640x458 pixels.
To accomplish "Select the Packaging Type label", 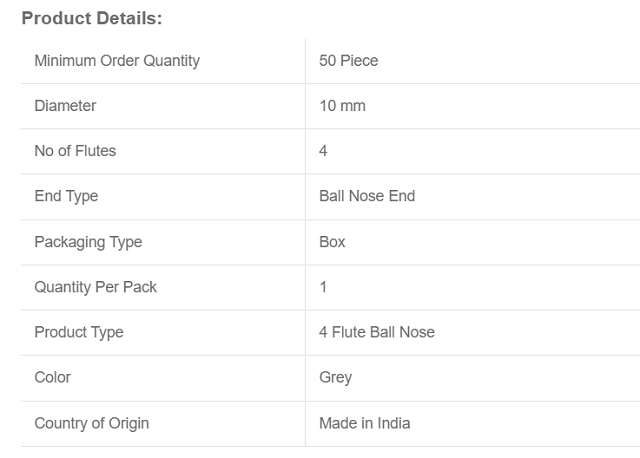I will (88, 242).
